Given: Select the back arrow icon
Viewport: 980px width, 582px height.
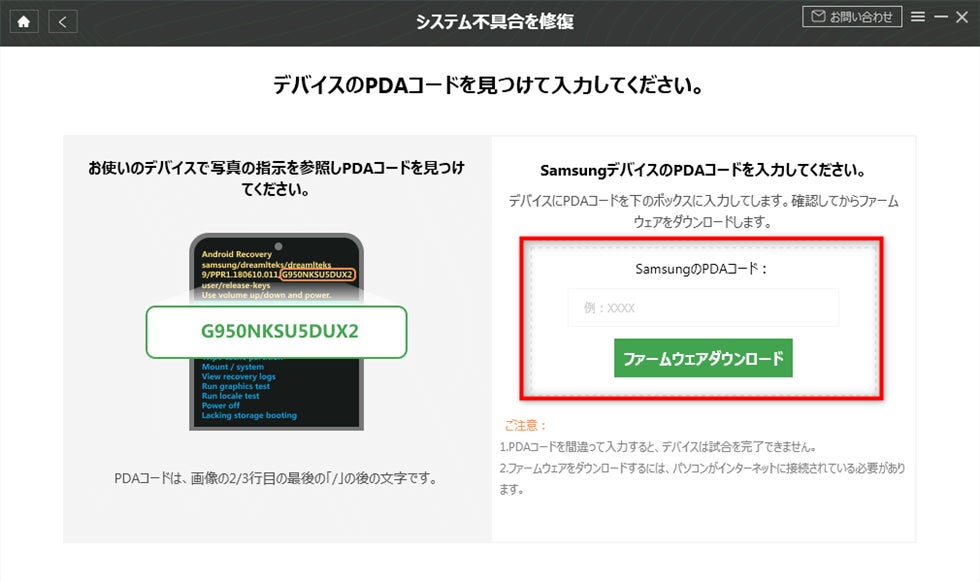Looking at the screenshot, I should (x=62, y=20).
